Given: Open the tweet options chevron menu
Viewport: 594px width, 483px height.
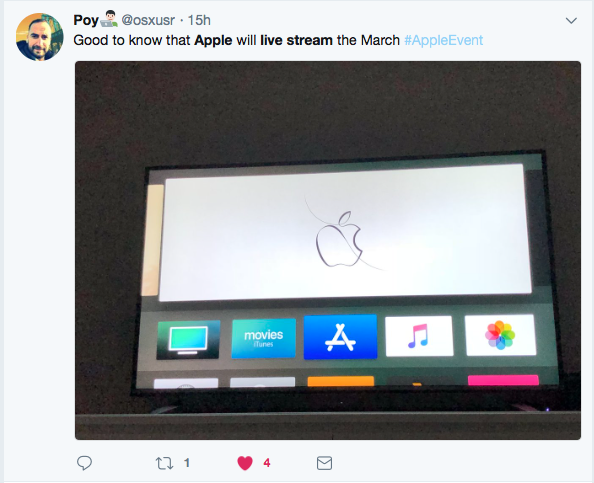Looking at the screenshot, I should coord(571,20).
